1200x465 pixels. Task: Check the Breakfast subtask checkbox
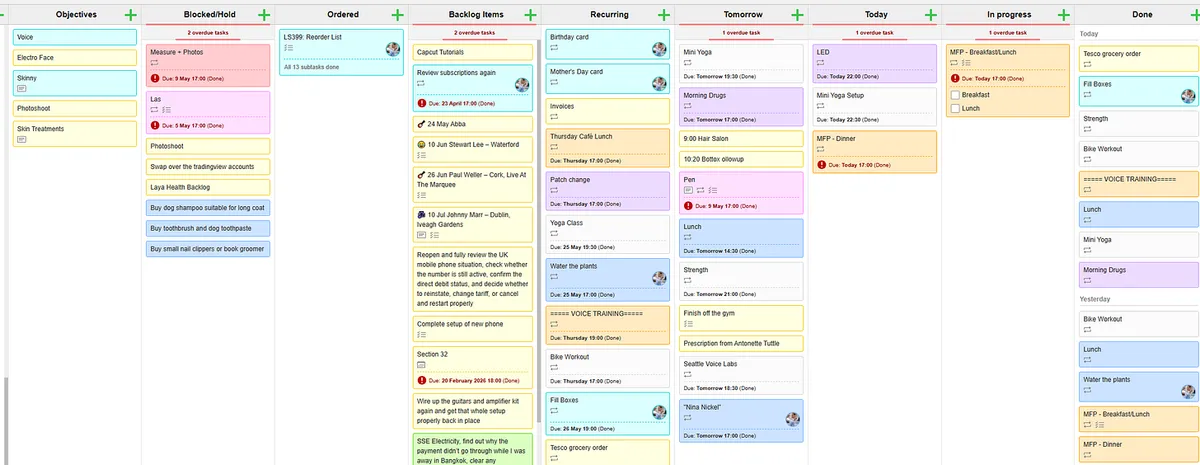[x=955, y=94]
